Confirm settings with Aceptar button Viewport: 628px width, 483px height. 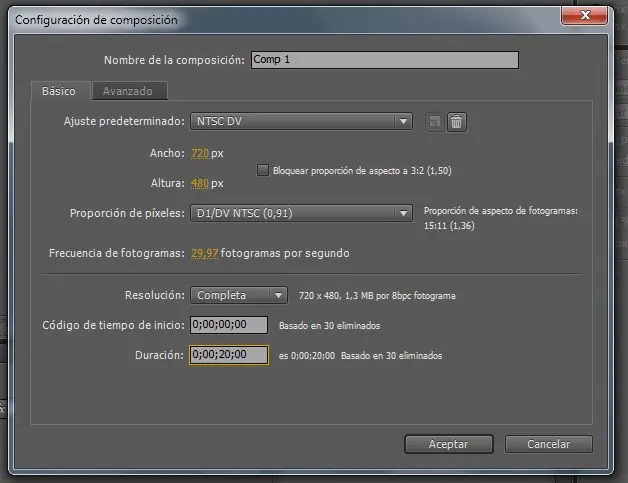449,444
